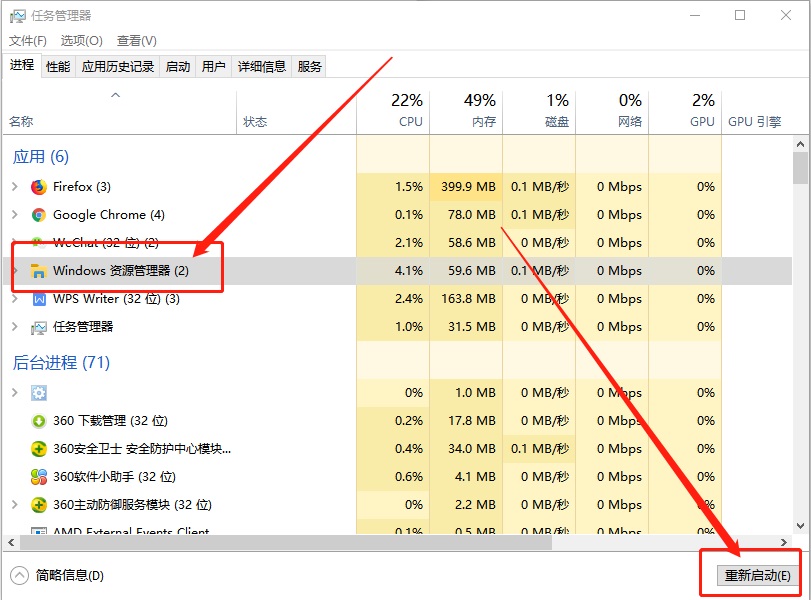Switch to the 用户 tab
811x600 pixels.
click(214, 67)
